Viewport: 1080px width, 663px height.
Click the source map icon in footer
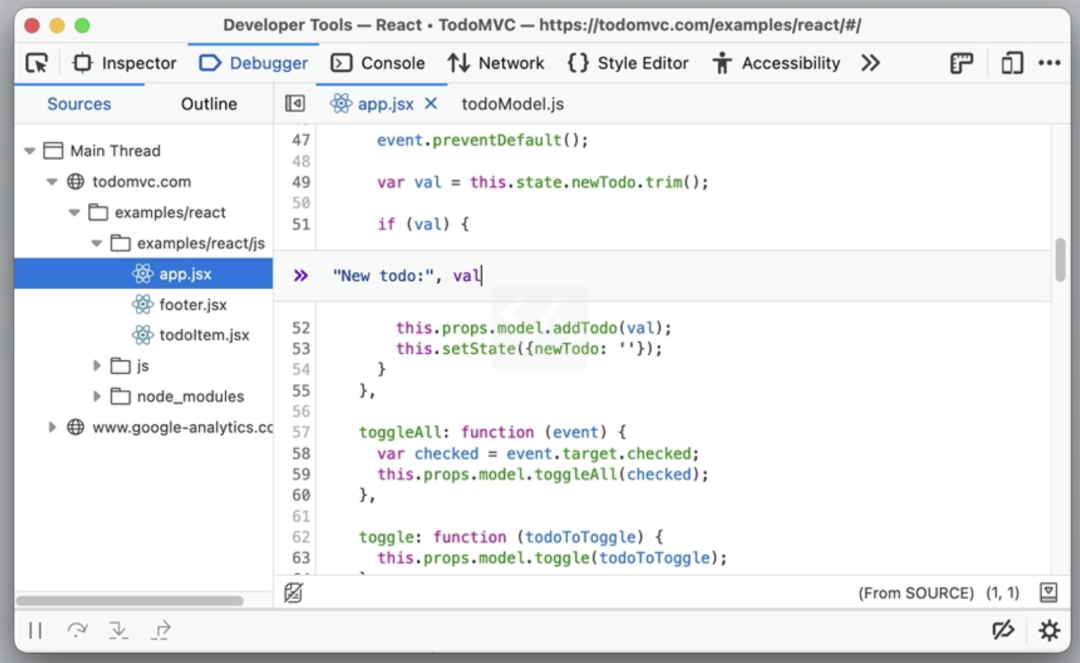(x=1049, y=593)
